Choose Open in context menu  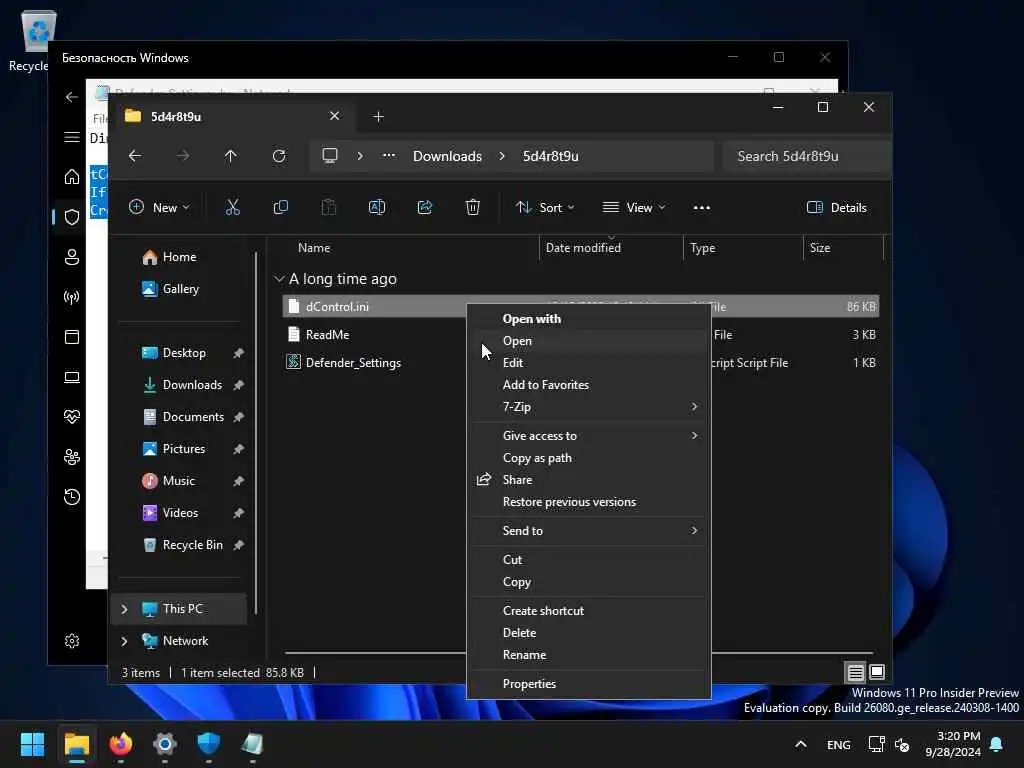coord(589,341)
